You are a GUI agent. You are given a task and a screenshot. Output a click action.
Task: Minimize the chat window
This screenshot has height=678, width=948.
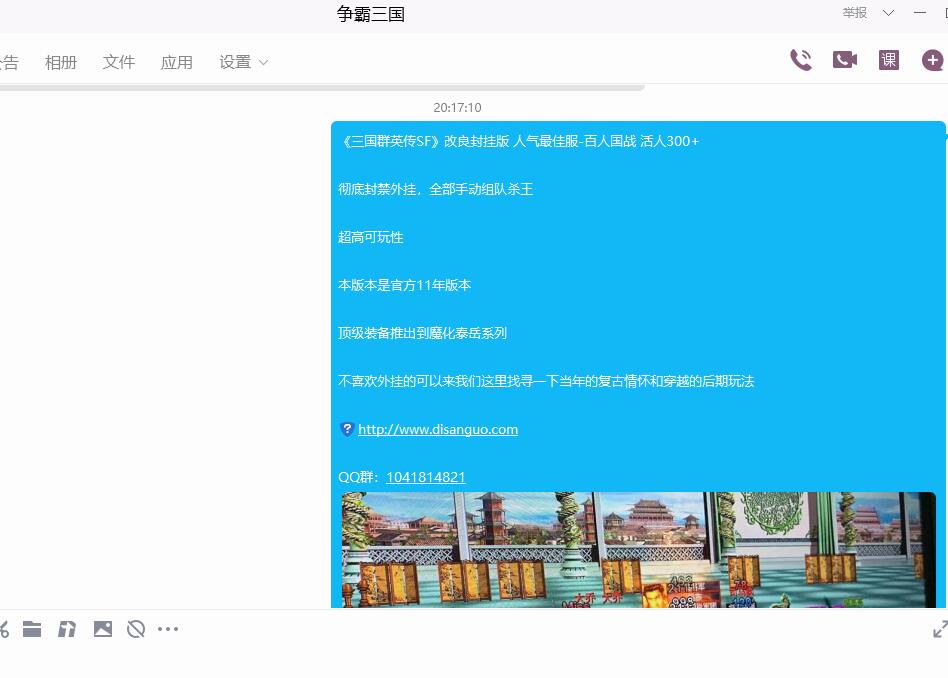(920, 13)
